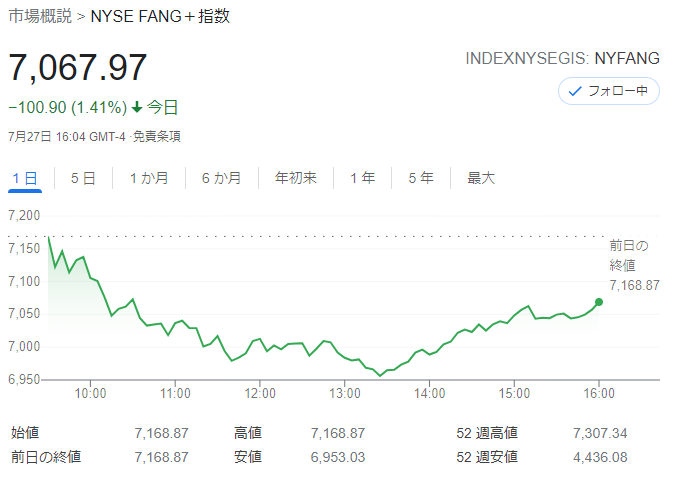Viewport: 673px width, 486px height.
Task: Click the checkmark icon in follow button
Action: click(574, 91)
